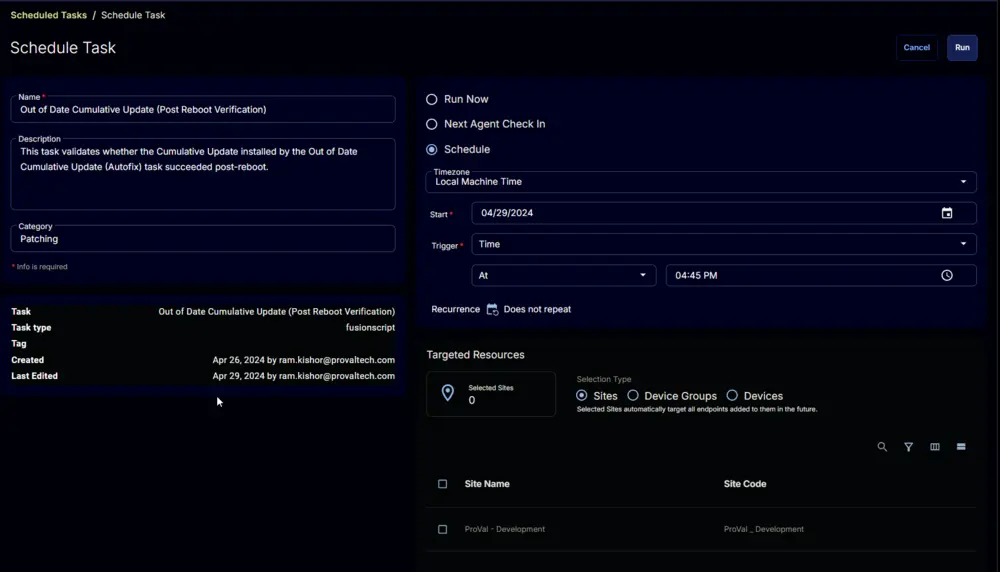Click the 'Targeted Resources' heading
Image resolution: width=1000 pixels, height=572 pixels.
point(475,355)
